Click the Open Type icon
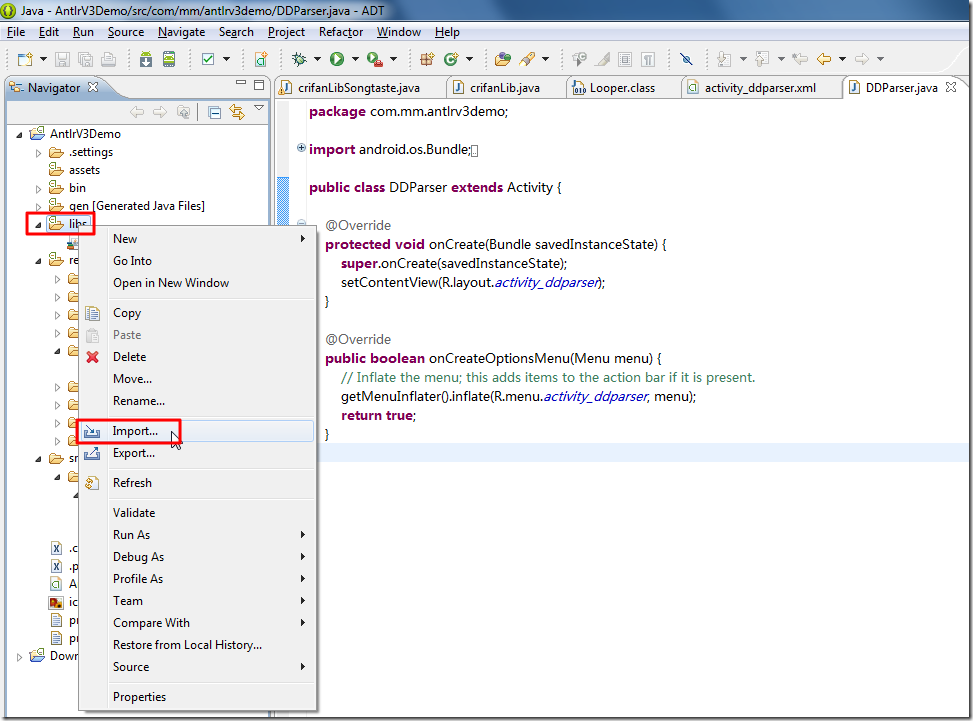 [x=503, y=59]
